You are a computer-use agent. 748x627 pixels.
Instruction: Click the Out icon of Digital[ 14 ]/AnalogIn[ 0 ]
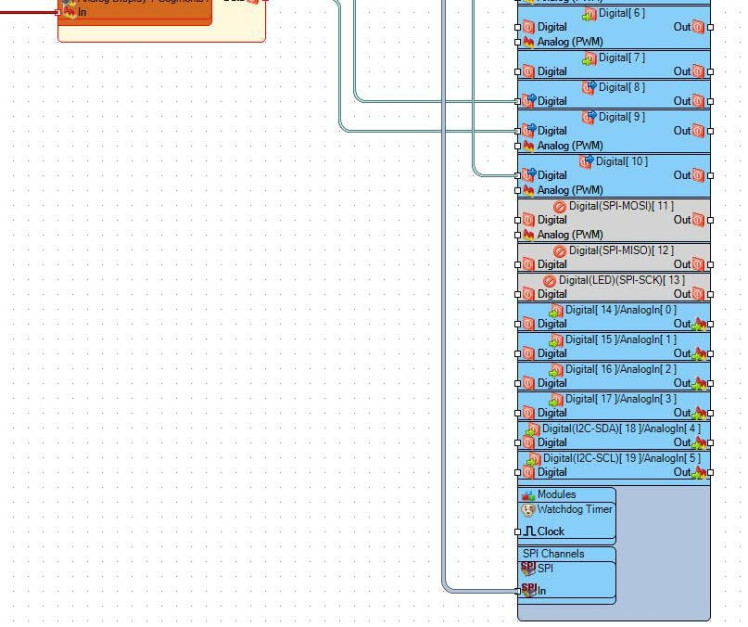[x=699, y=324]
